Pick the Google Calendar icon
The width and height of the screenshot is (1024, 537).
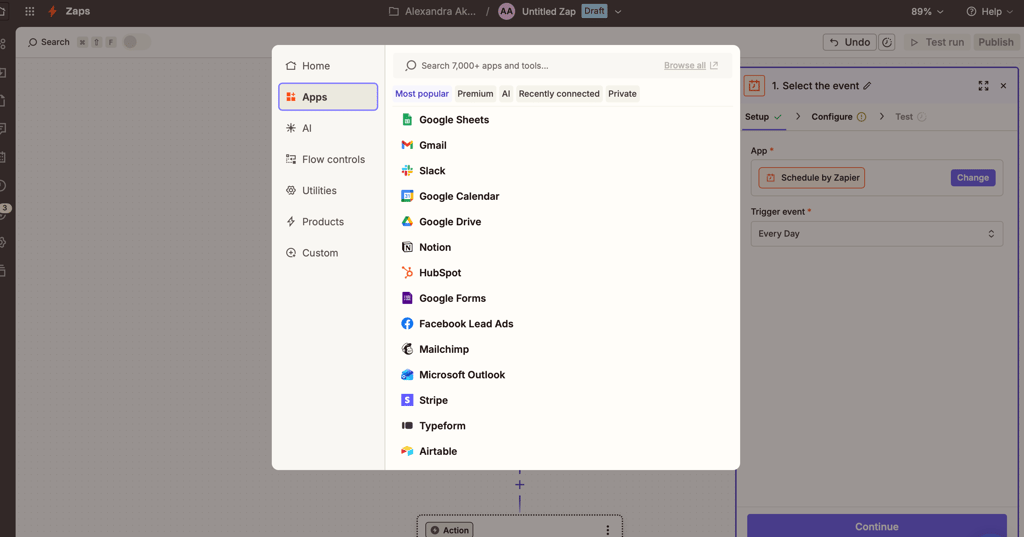[x=407, y=196]
